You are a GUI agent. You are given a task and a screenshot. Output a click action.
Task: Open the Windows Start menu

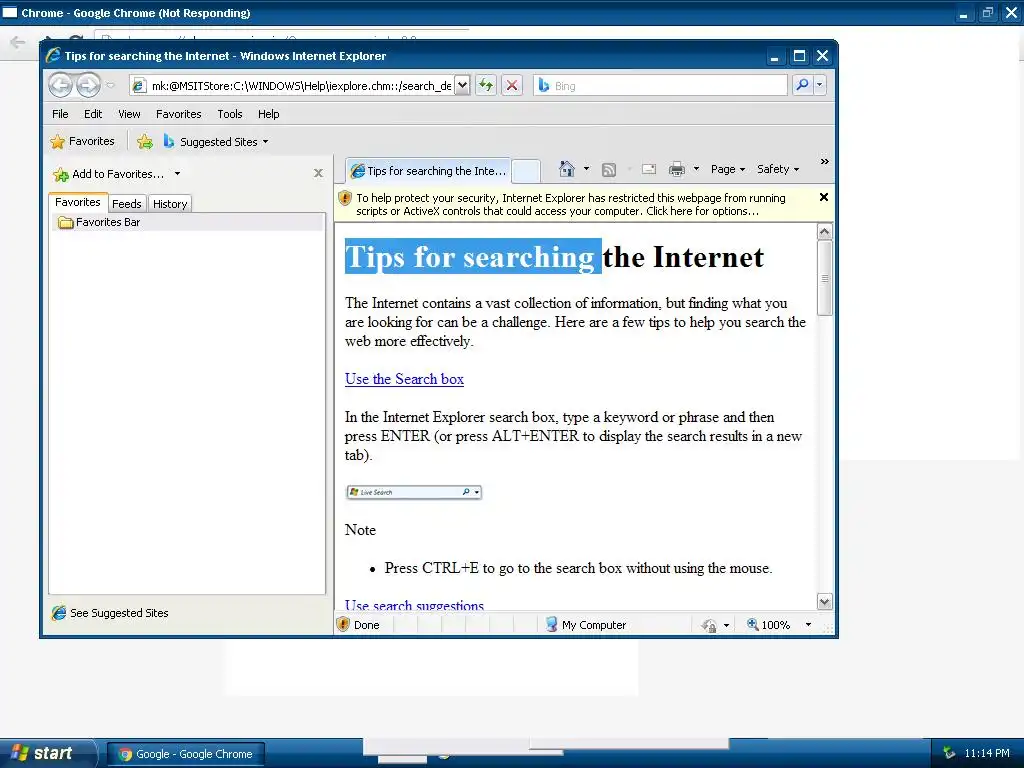48,753
